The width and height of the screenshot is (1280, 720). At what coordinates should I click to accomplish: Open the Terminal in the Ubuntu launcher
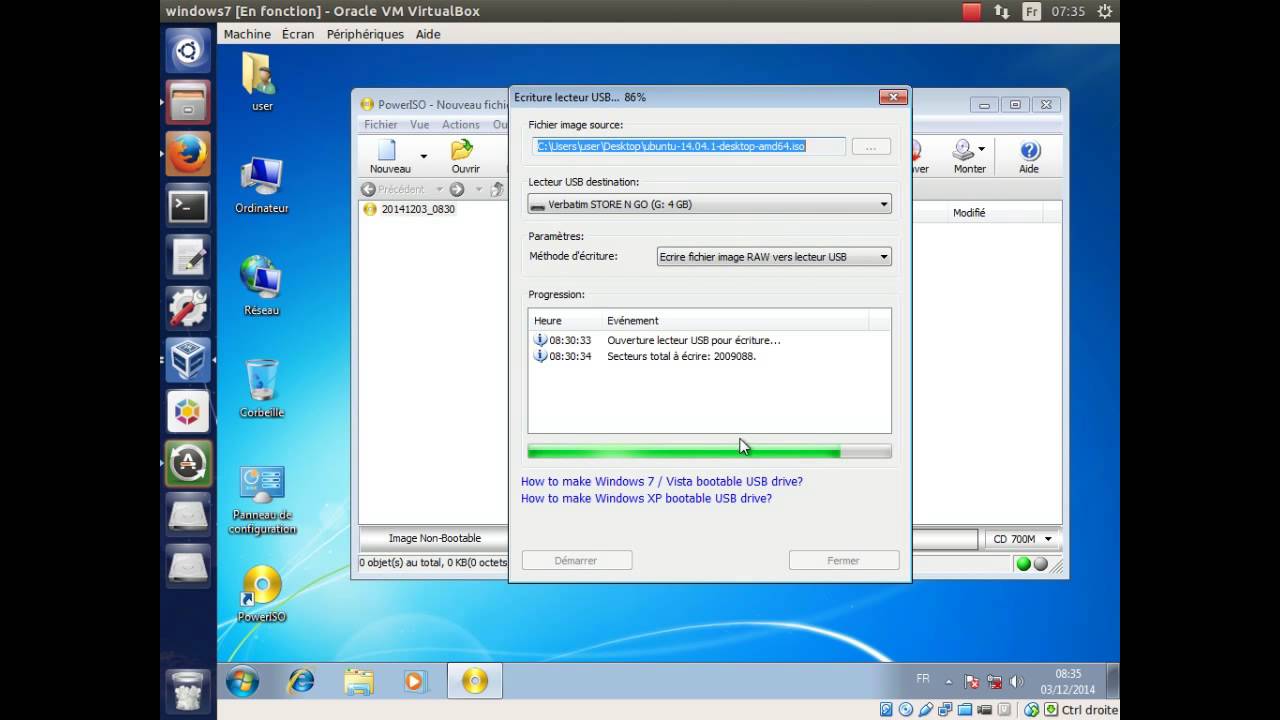pos(188,206)
